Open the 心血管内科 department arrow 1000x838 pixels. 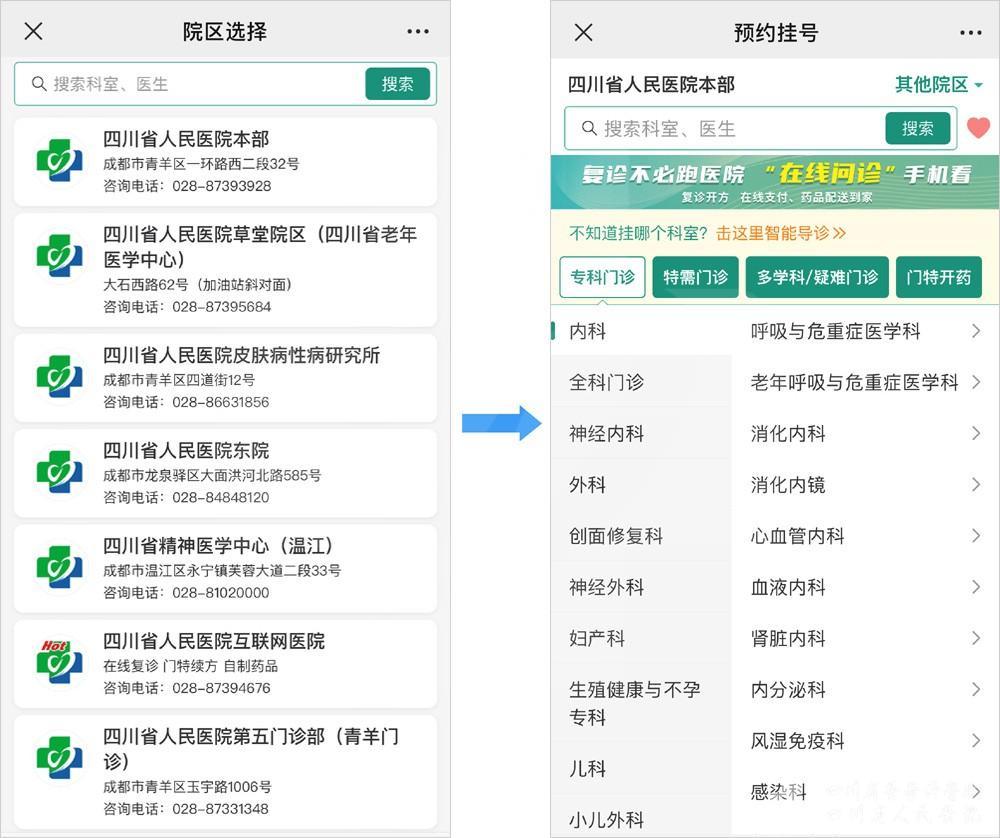(976, 536)
